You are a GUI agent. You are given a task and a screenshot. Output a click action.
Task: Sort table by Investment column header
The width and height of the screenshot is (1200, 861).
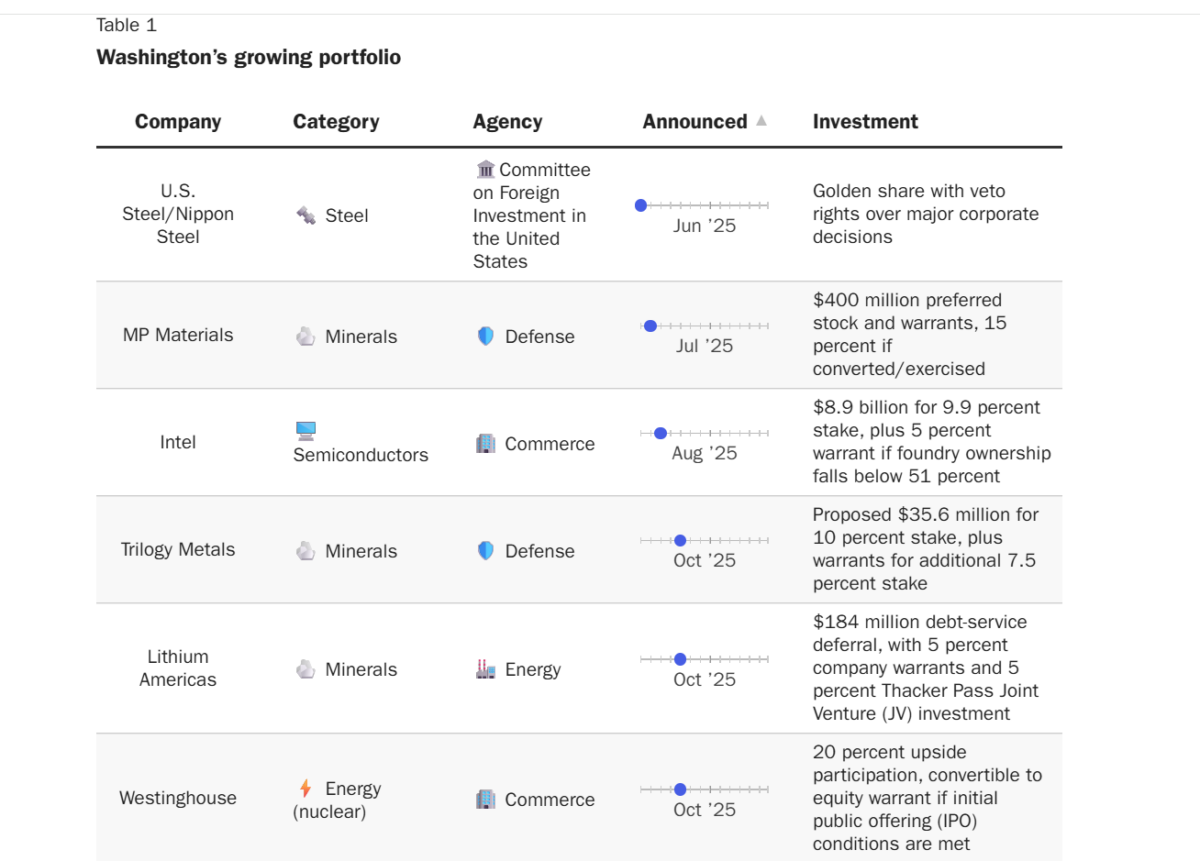865,121
